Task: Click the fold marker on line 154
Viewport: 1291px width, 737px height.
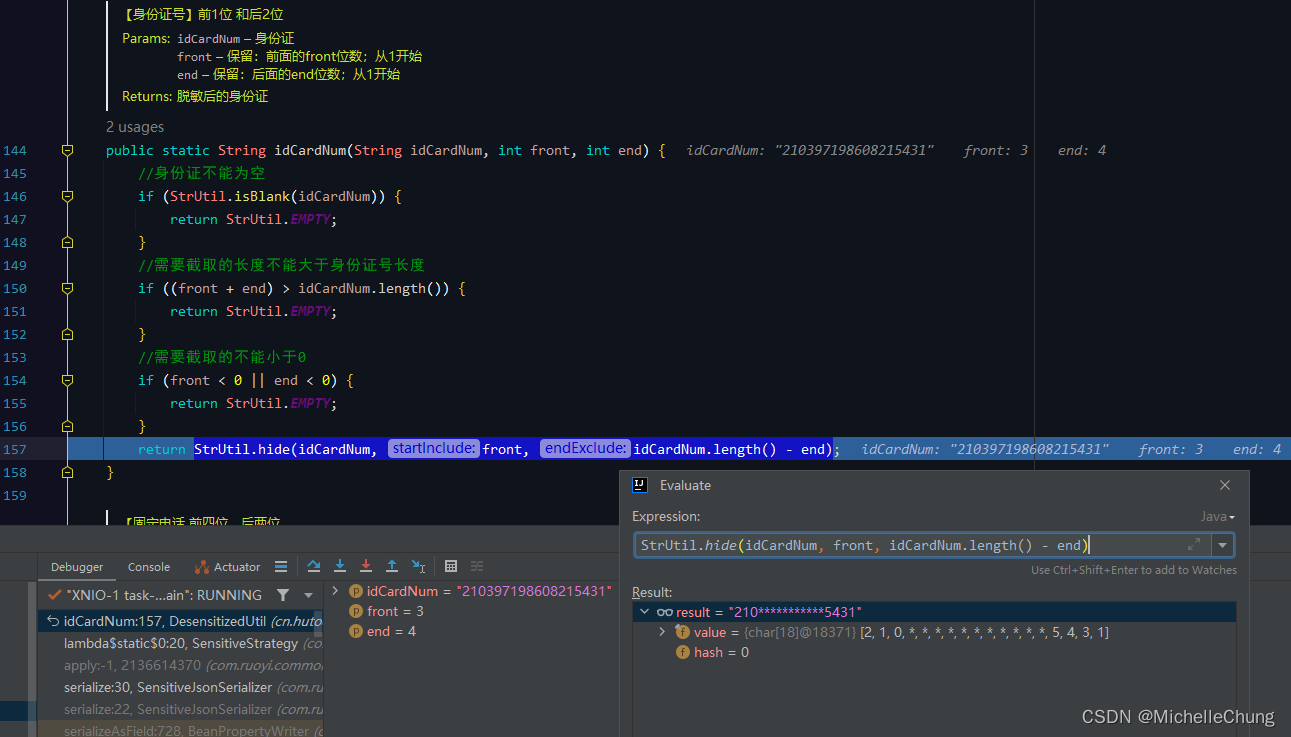Action: click(67, 380)
